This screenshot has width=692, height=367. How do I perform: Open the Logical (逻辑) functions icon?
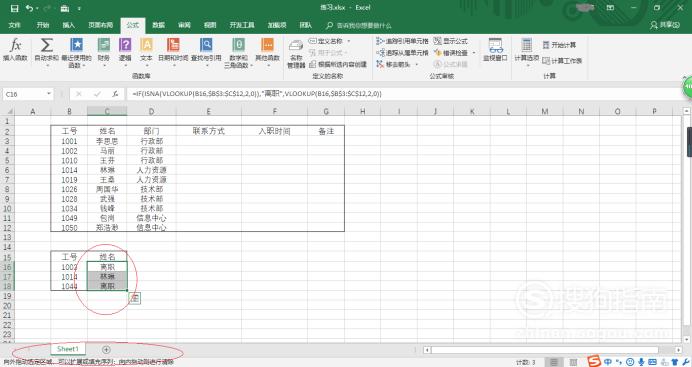[x=125, y=45]
